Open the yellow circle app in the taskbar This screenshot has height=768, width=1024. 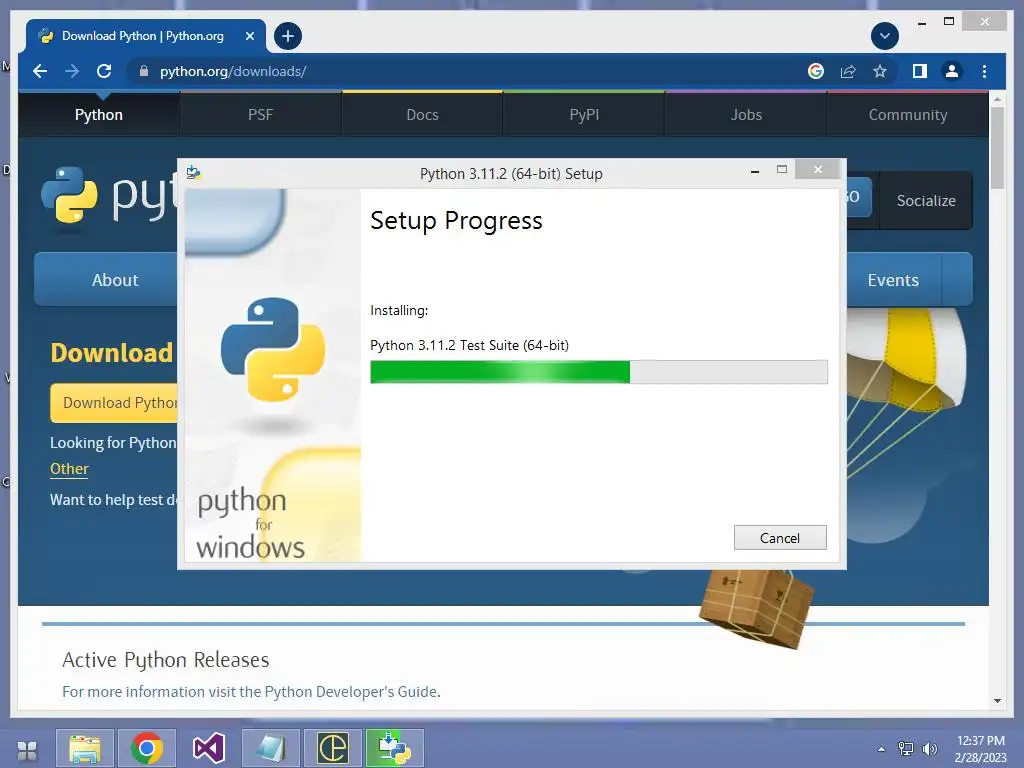(332, 748)
